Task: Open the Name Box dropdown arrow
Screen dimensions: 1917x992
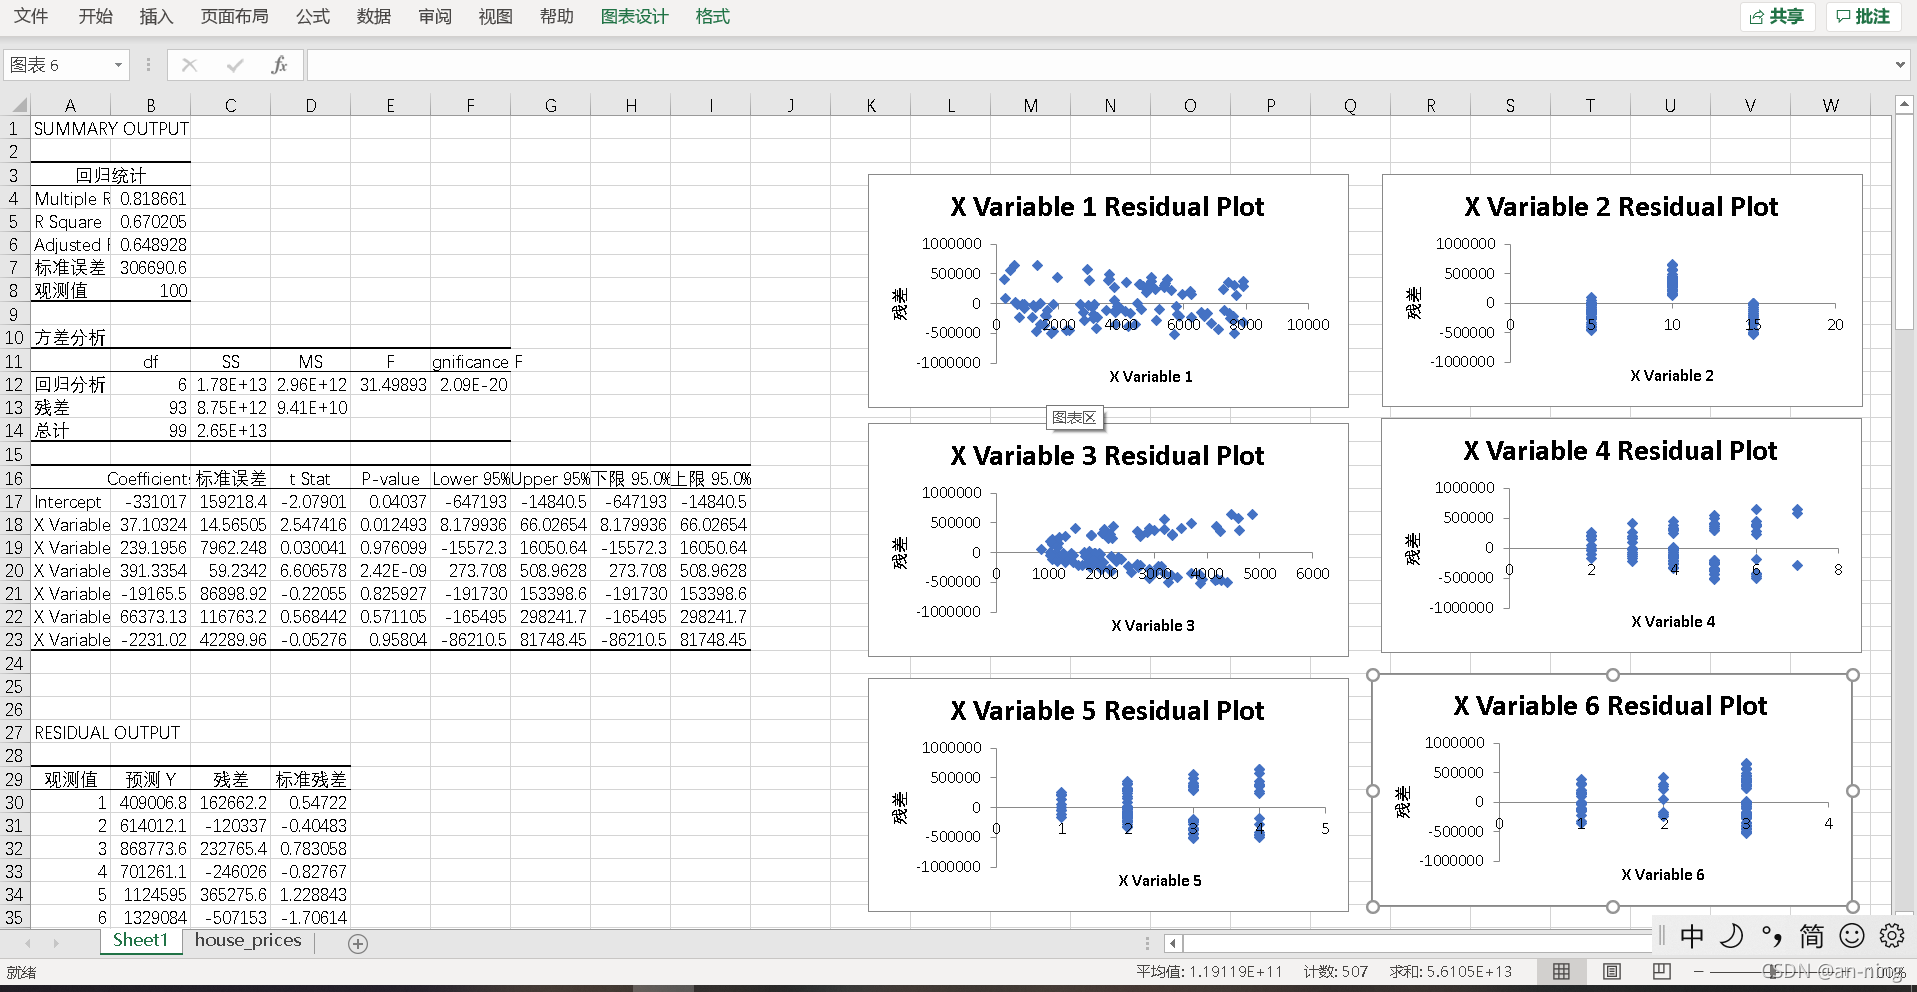Action: click(x=118, y=65)
